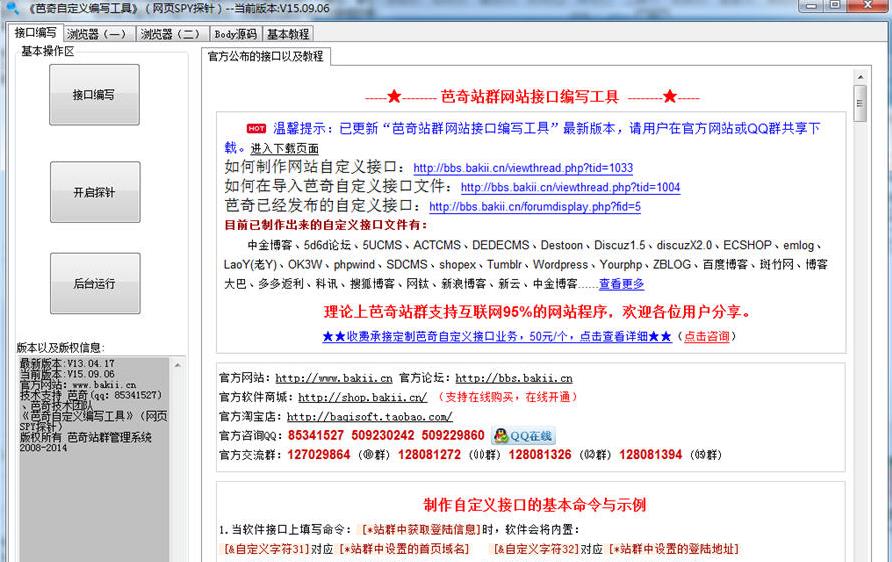Open the 浏览器(二) tab
This screenshot has width=892, height=562.
click(x=170, y=34)
